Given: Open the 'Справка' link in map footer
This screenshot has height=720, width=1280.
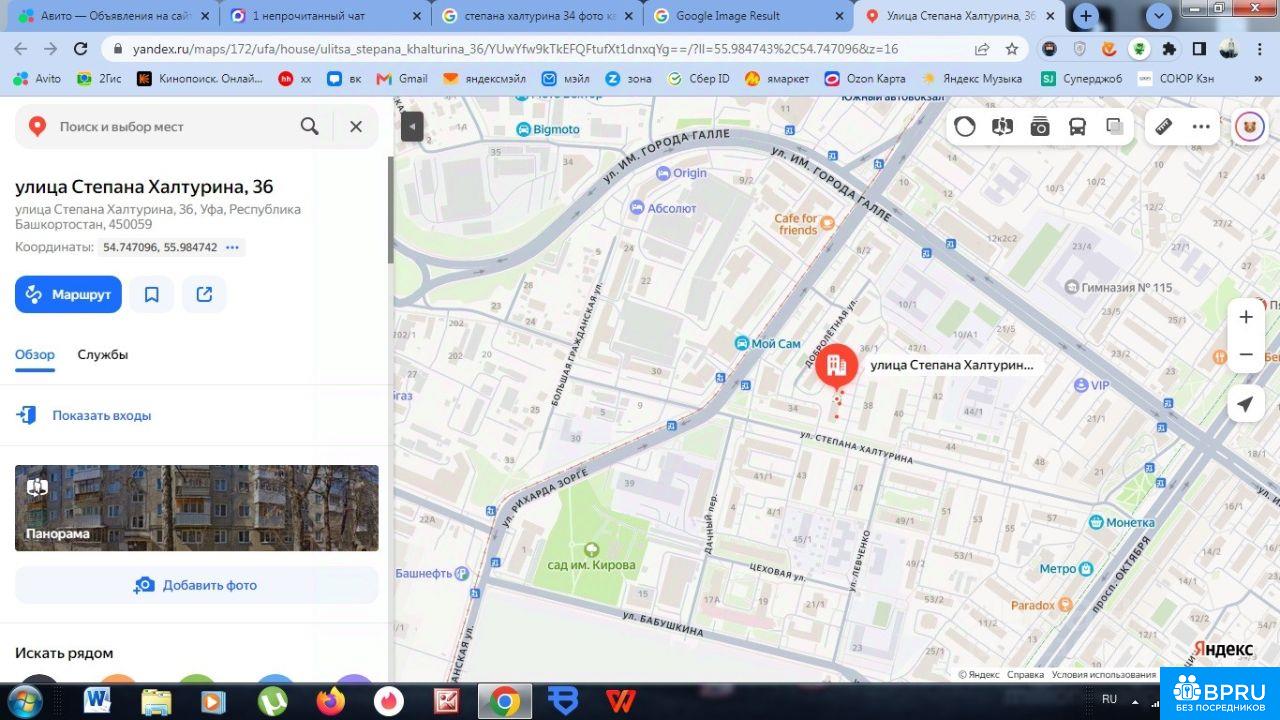Looking at the screenshot, I should pyautogui.click(x=1025, y=675).
